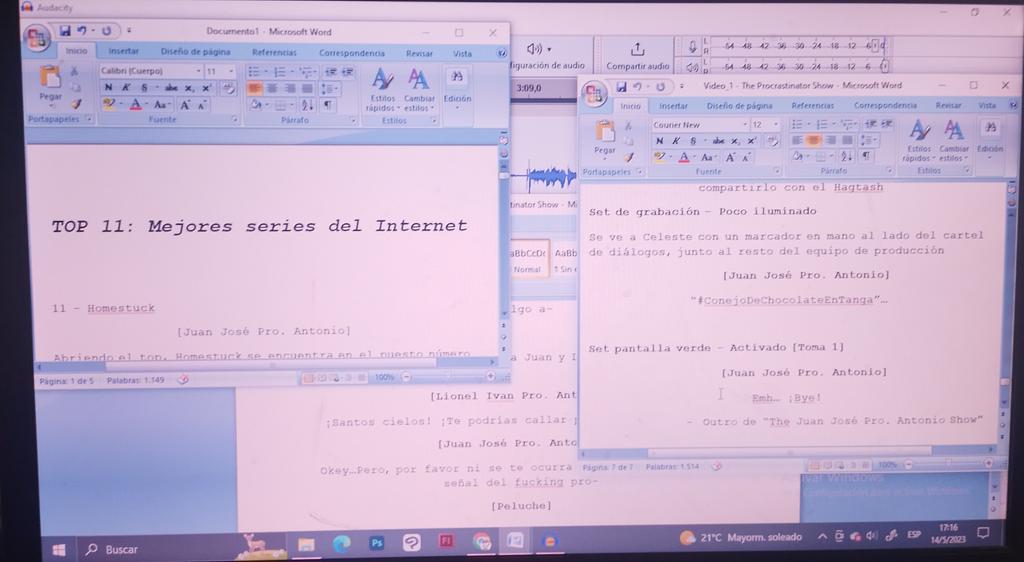This screenshot has height=562, width=1024.
Task: Increase font size in Video_1 ribbon
Action: pyautogui.click(x=731, y=157)
